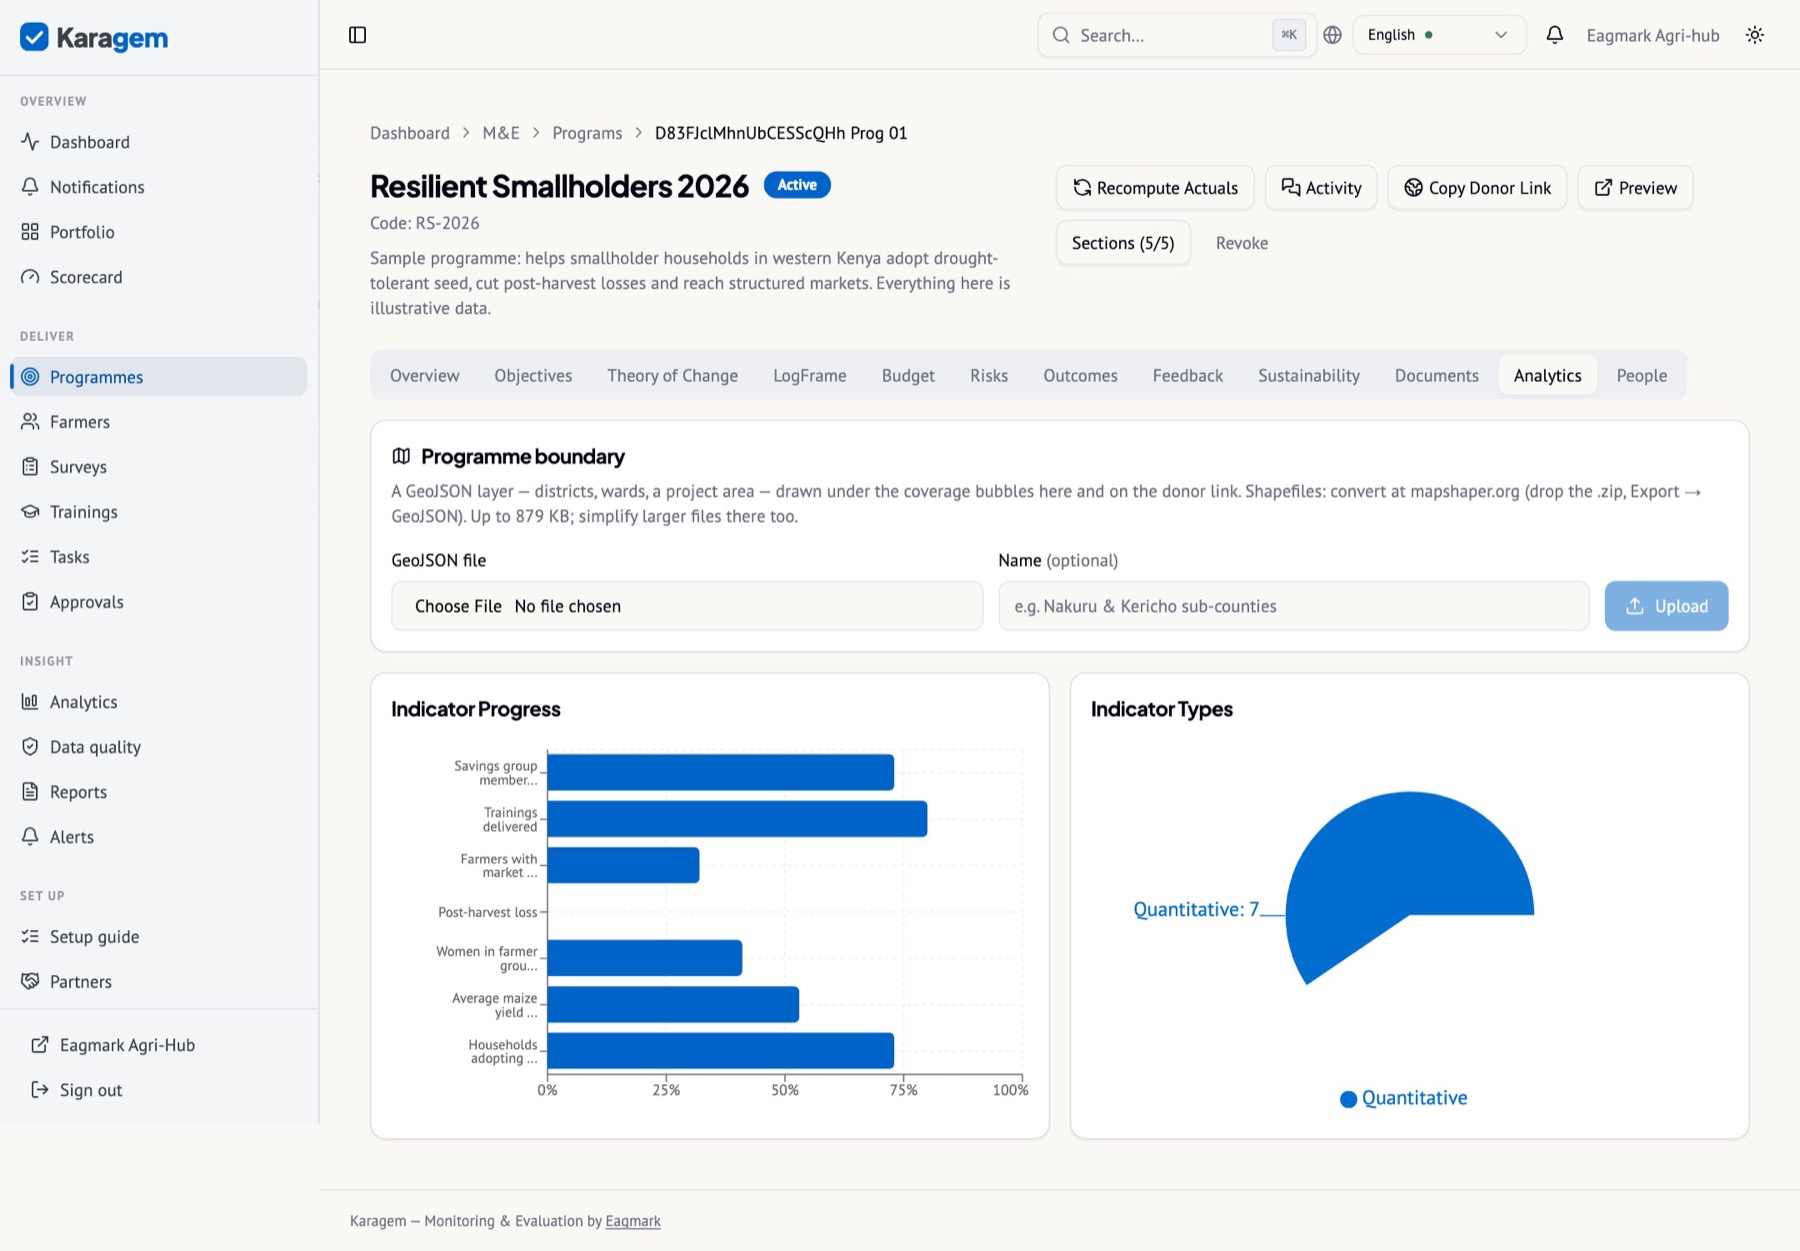The height and width of the screenshot is (1251, 1800).
Task: Click Recompute Actuals button
Action: 1155,188
